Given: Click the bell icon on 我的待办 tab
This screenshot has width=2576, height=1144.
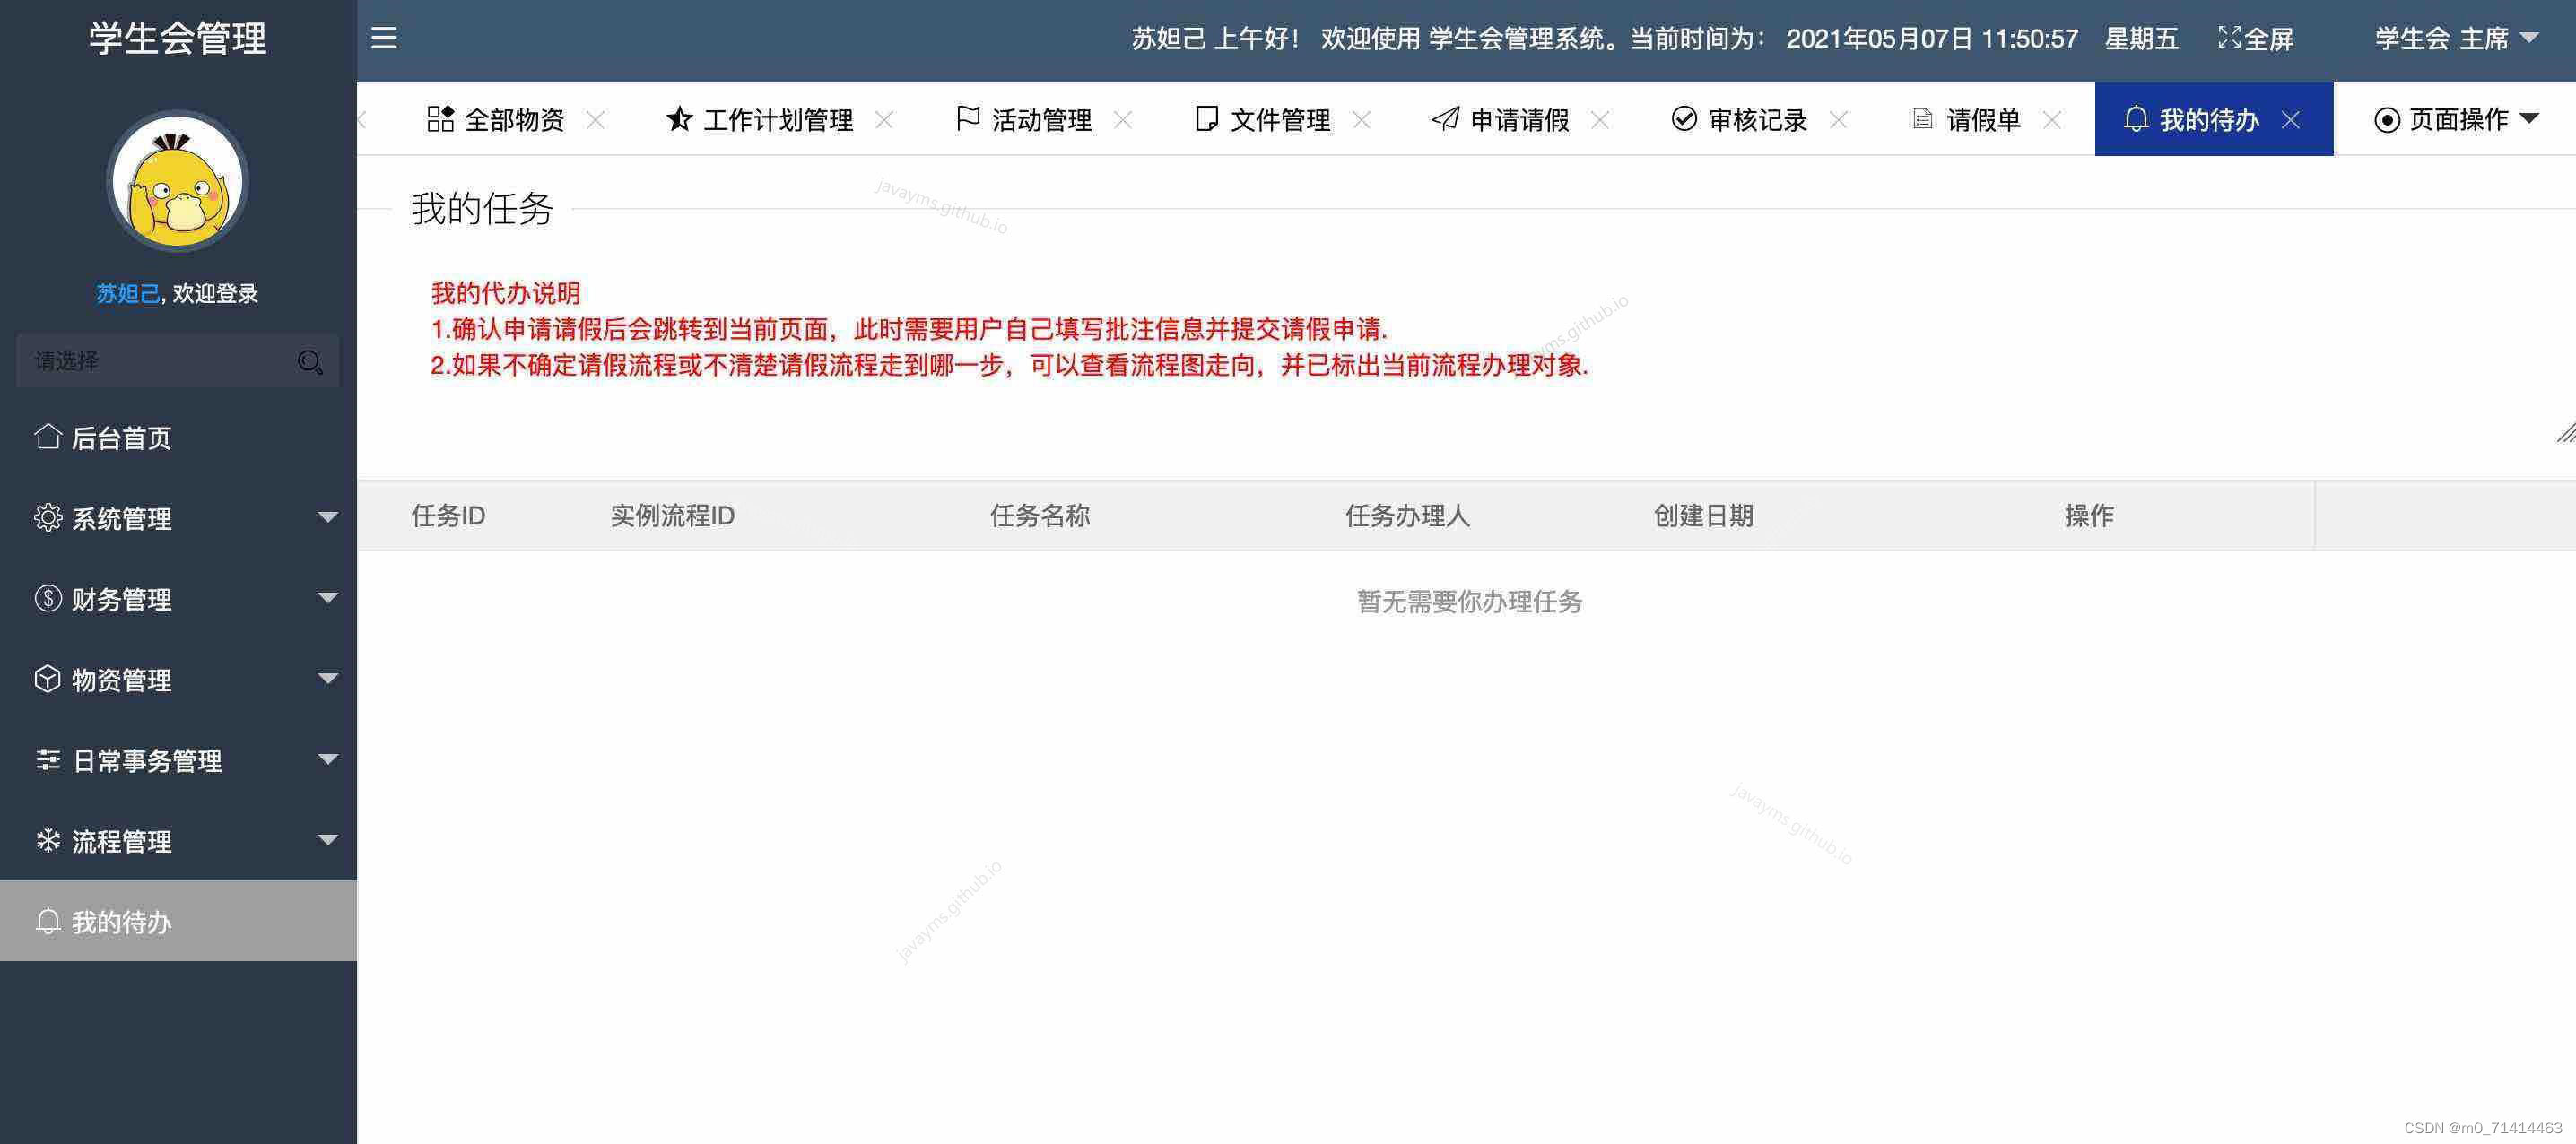Looking at the screenshot, I should tap(2136, 119).
